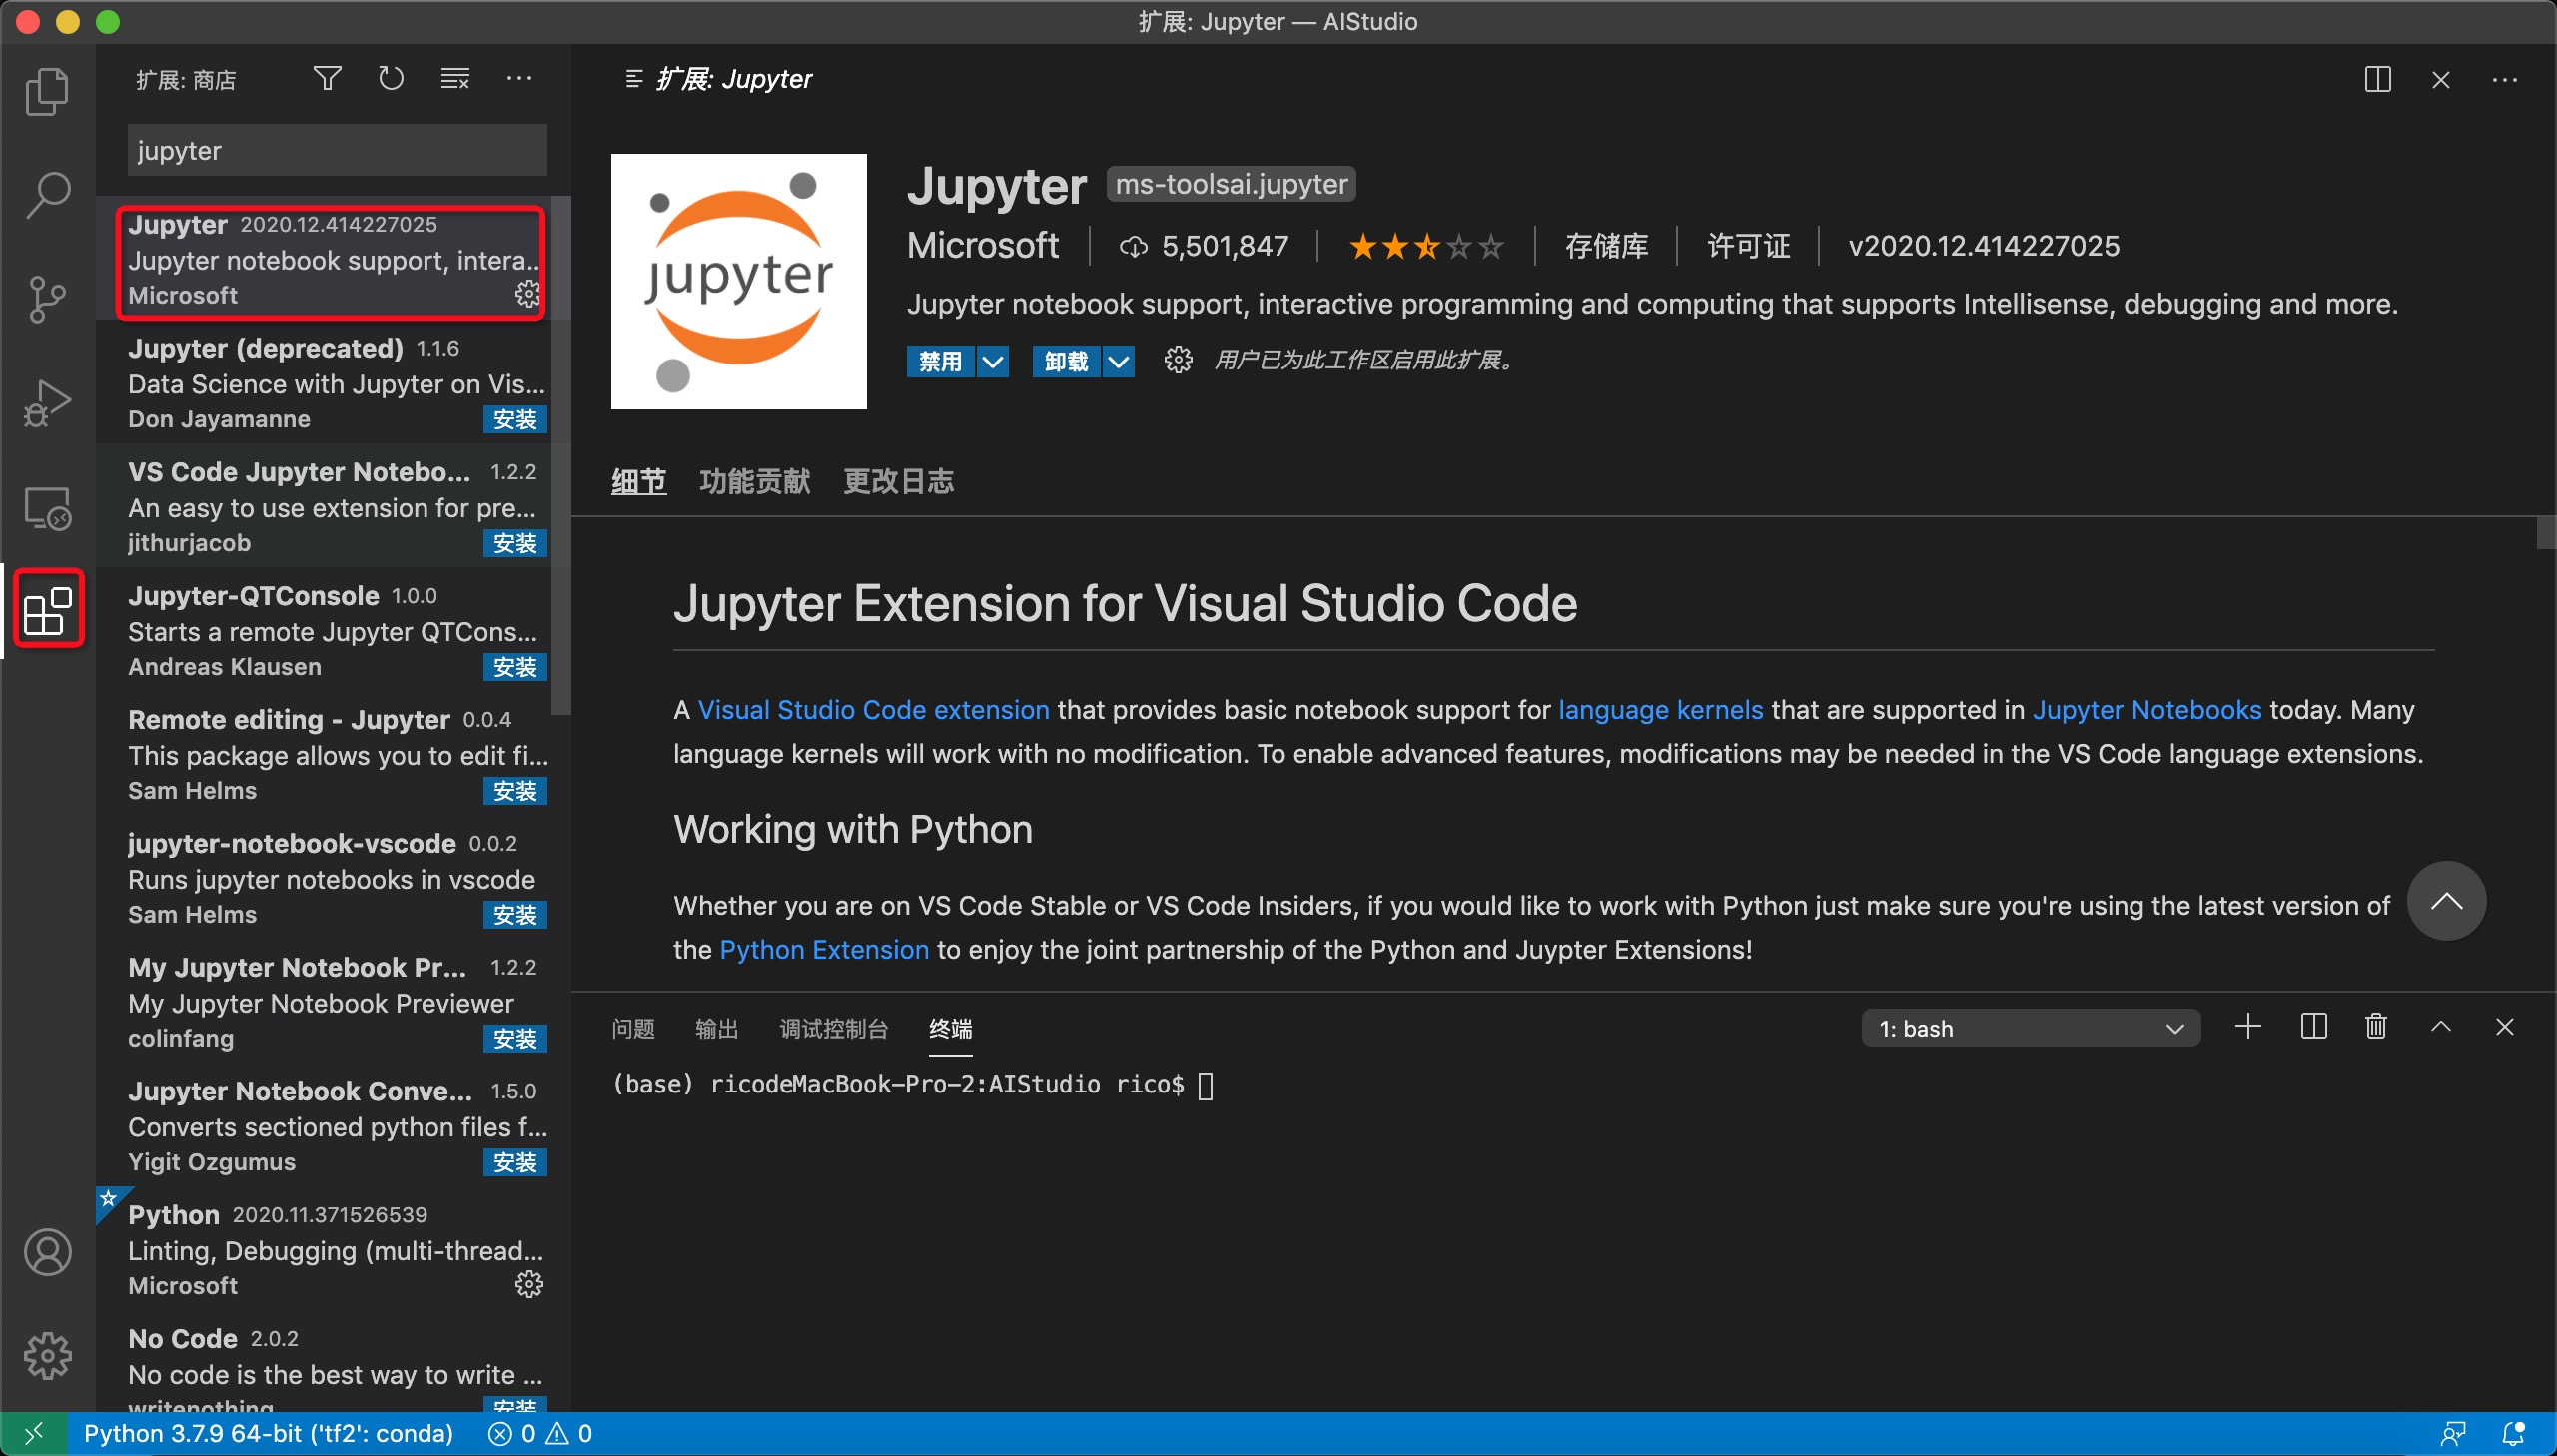This screenshot has width=2557, height=1456.
Task: Open the Extensions view icon
Action: [x=47, y=610]
